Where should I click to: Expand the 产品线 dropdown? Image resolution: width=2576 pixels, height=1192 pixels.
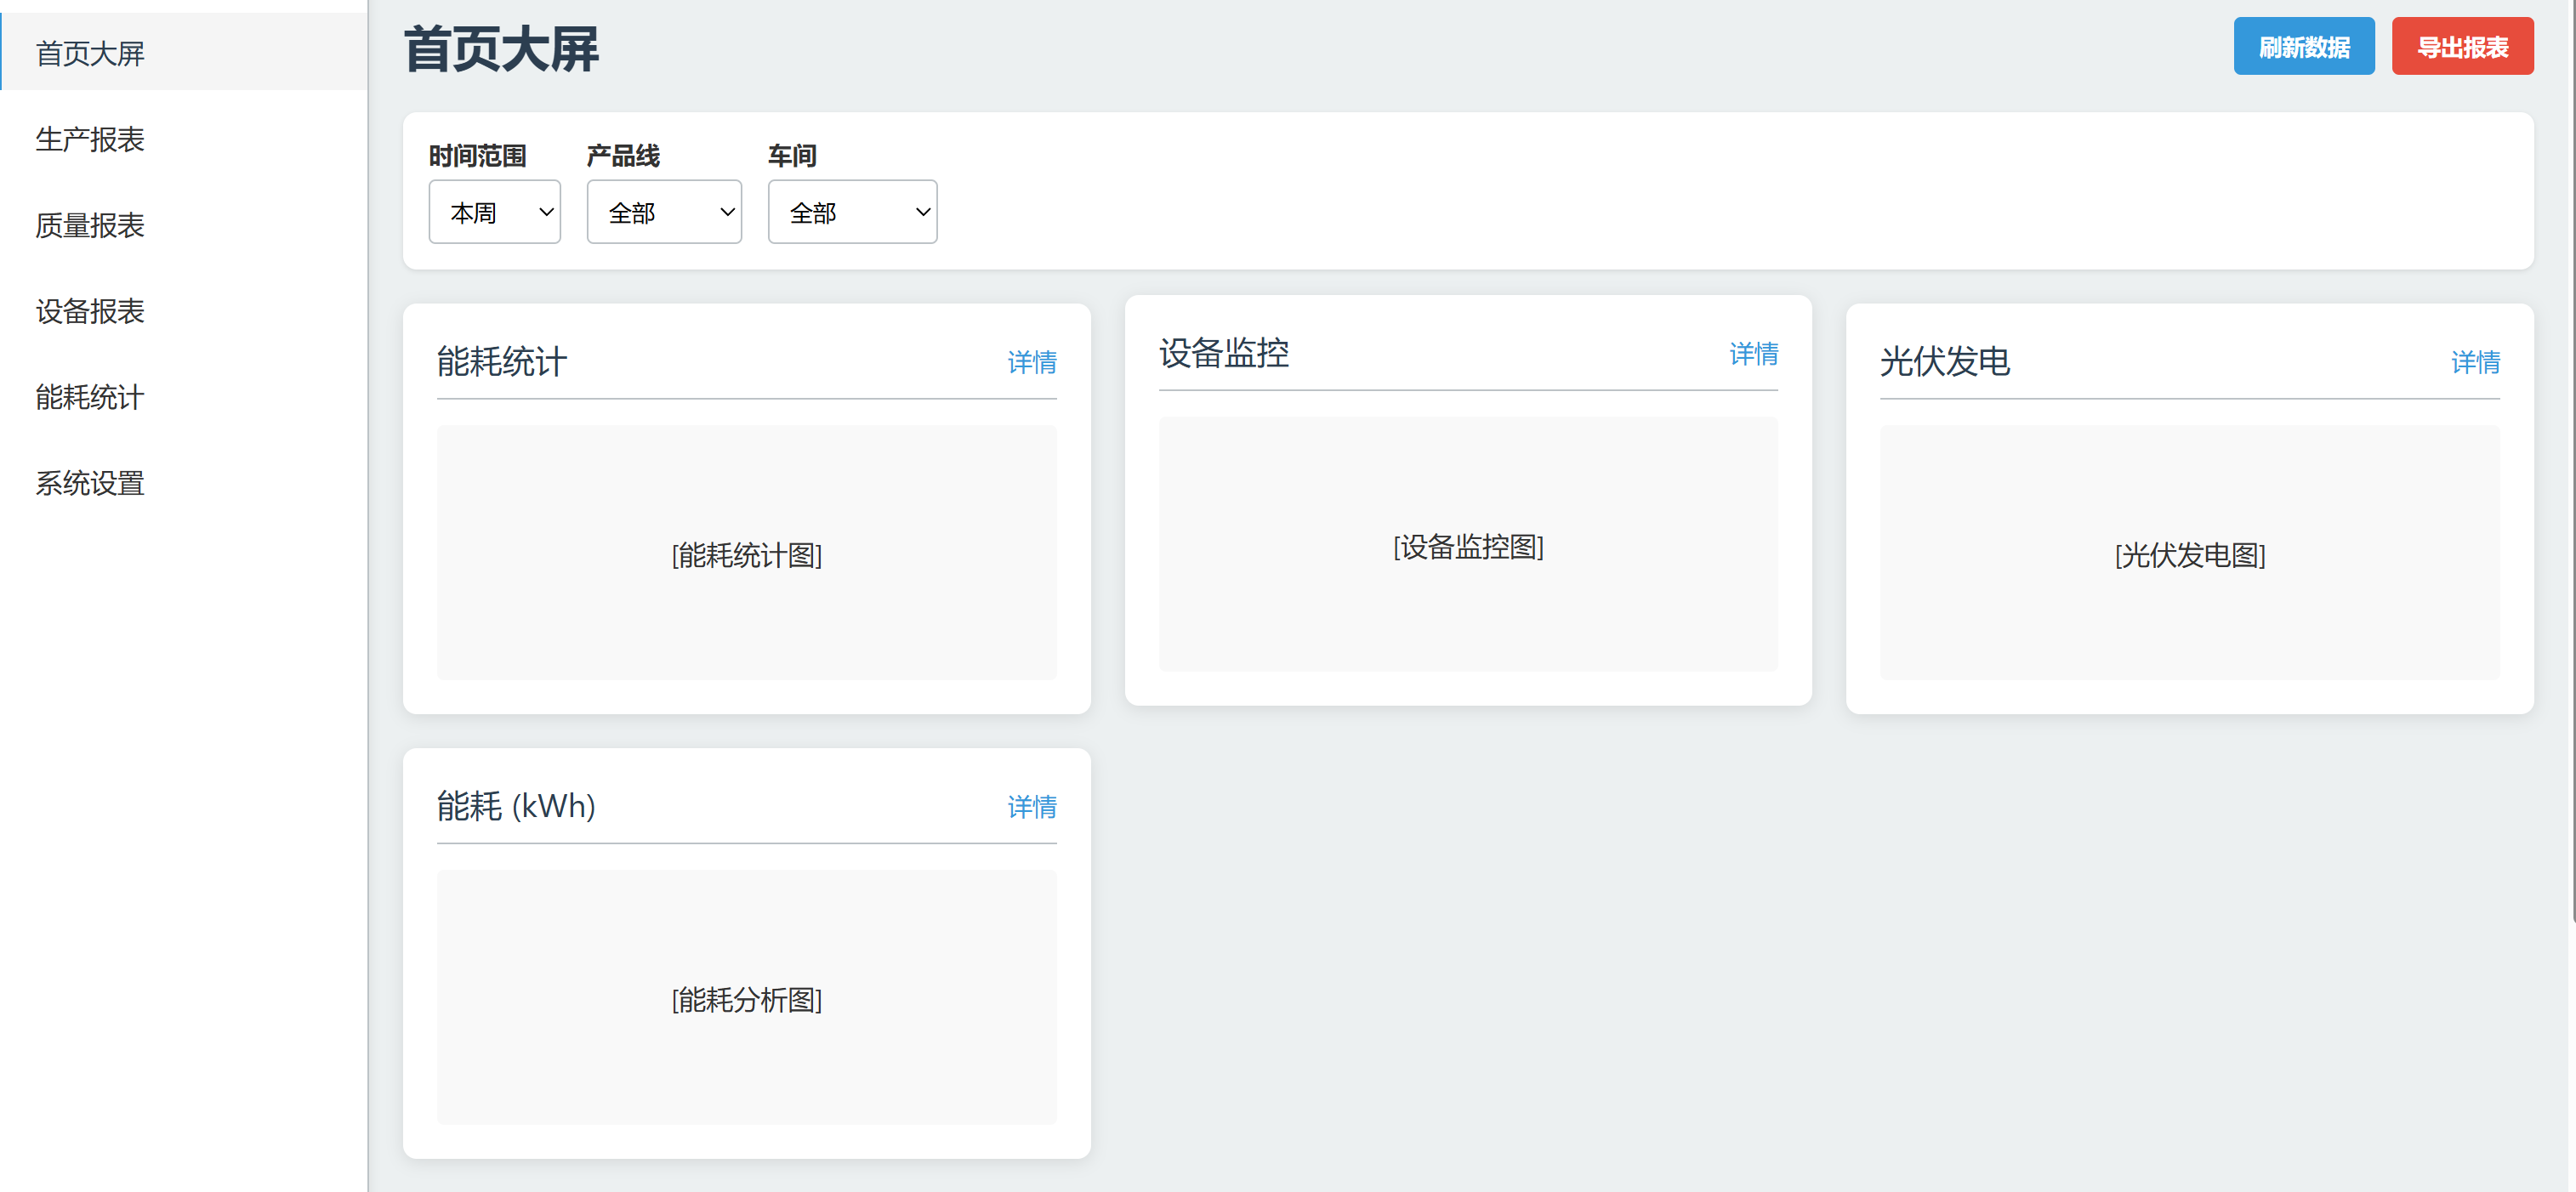pyautogui.click(x=663, y=212)
